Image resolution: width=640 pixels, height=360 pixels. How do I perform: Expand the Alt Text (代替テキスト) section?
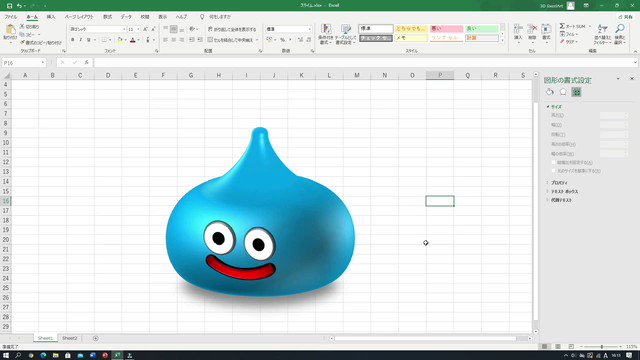tap(548, 200)
